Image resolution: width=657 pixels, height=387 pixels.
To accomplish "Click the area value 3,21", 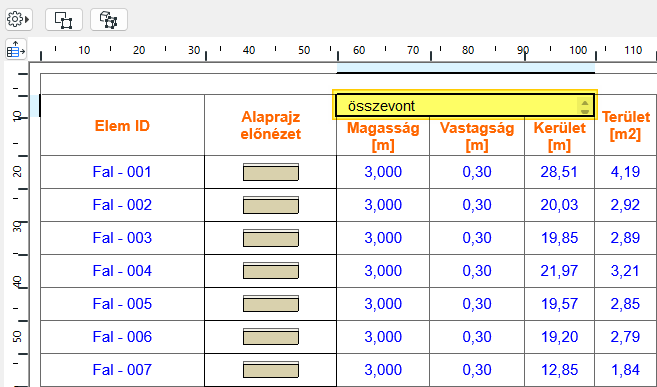I will click(625, 271).
